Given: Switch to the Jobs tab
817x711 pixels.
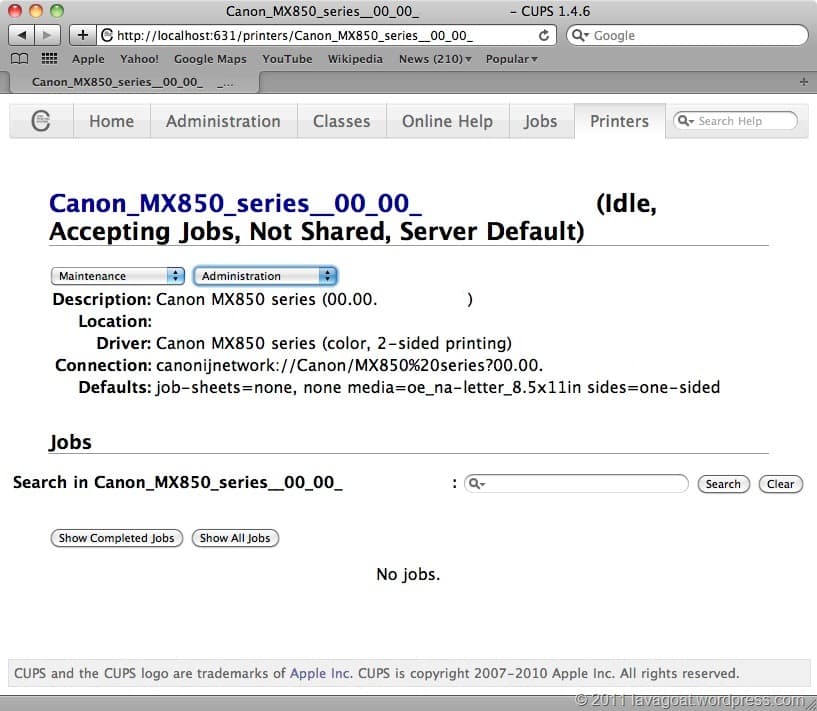Looking at the screenshot, I should (540, 121).
